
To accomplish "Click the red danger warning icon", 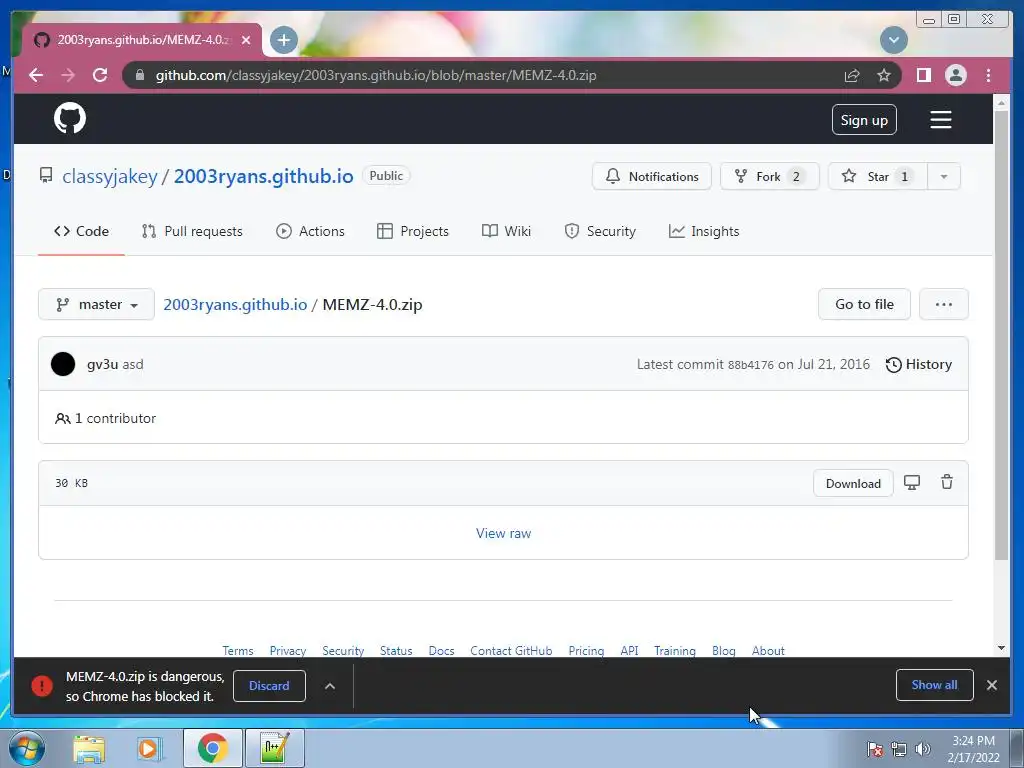I will click(42, 686).
